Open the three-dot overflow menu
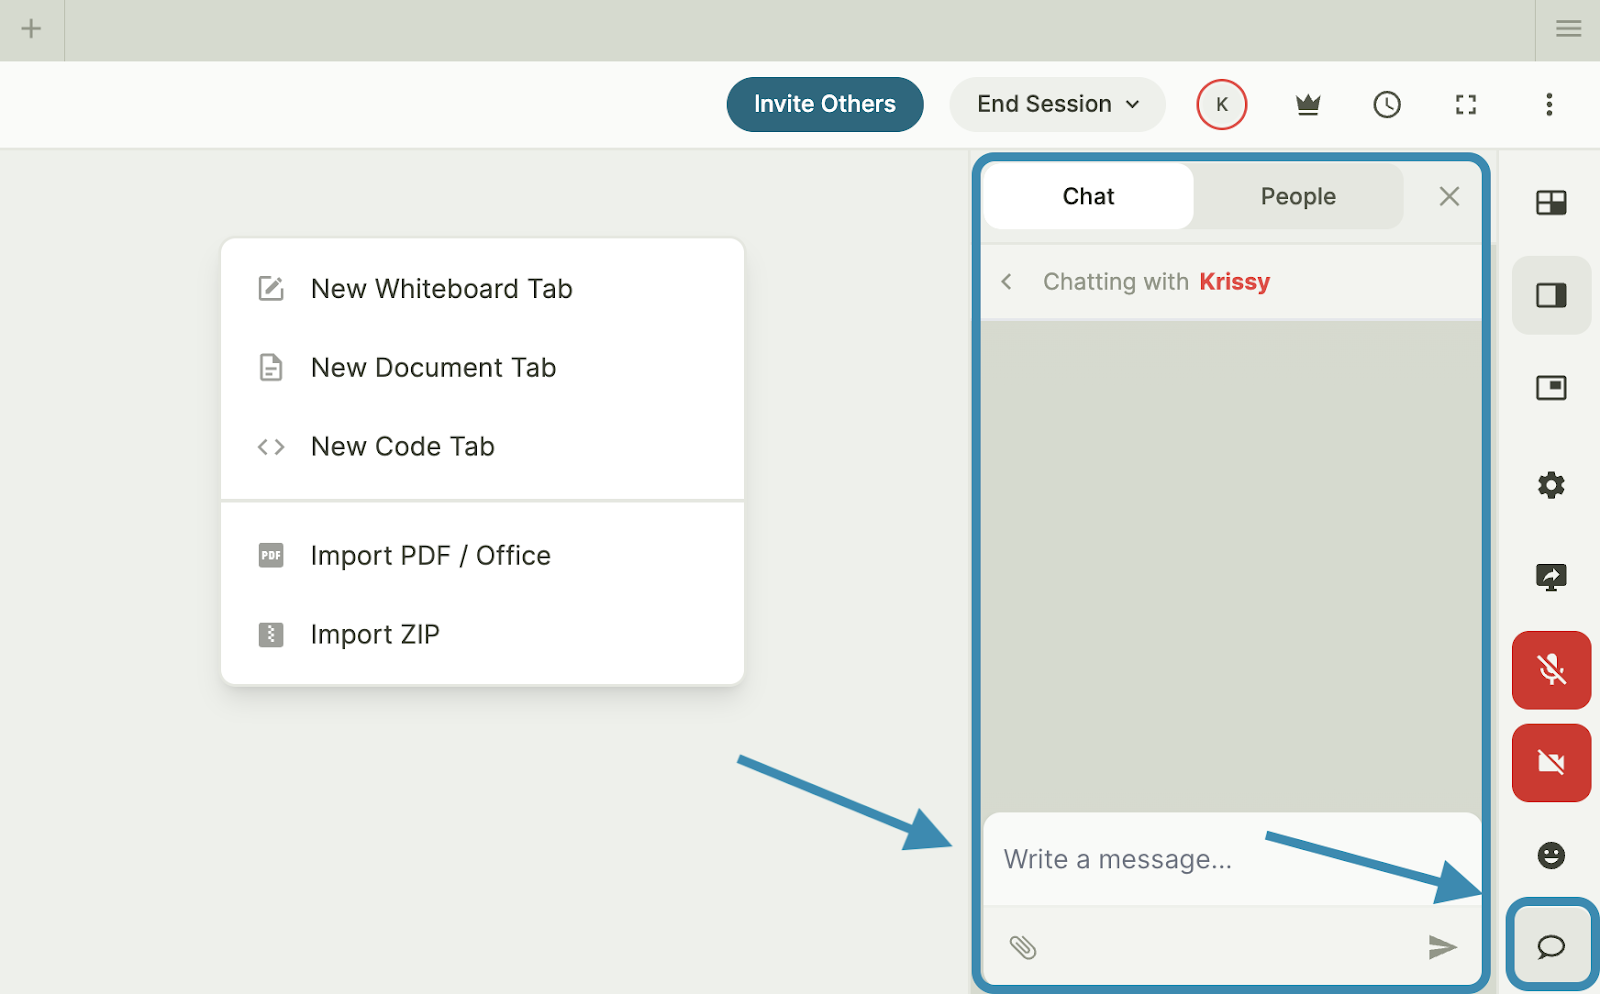Screen dimensions: 1600x994 1549,104
